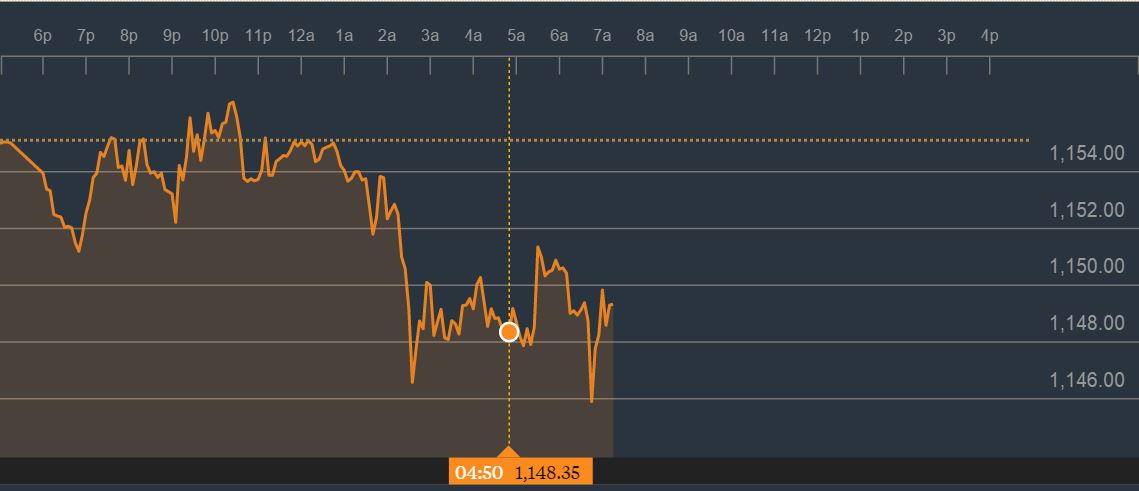Click the 1,154.00 price axis label
Viewport: 1139px width, 491px height.
pyautogui.click(x=1087, y=153)
